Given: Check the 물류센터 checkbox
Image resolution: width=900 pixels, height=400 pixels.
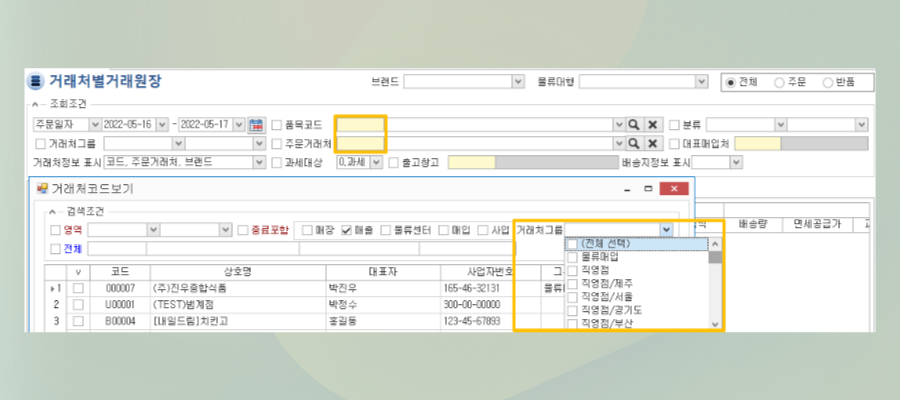Looking at the screenshot, I should click(x=385, y=230).
